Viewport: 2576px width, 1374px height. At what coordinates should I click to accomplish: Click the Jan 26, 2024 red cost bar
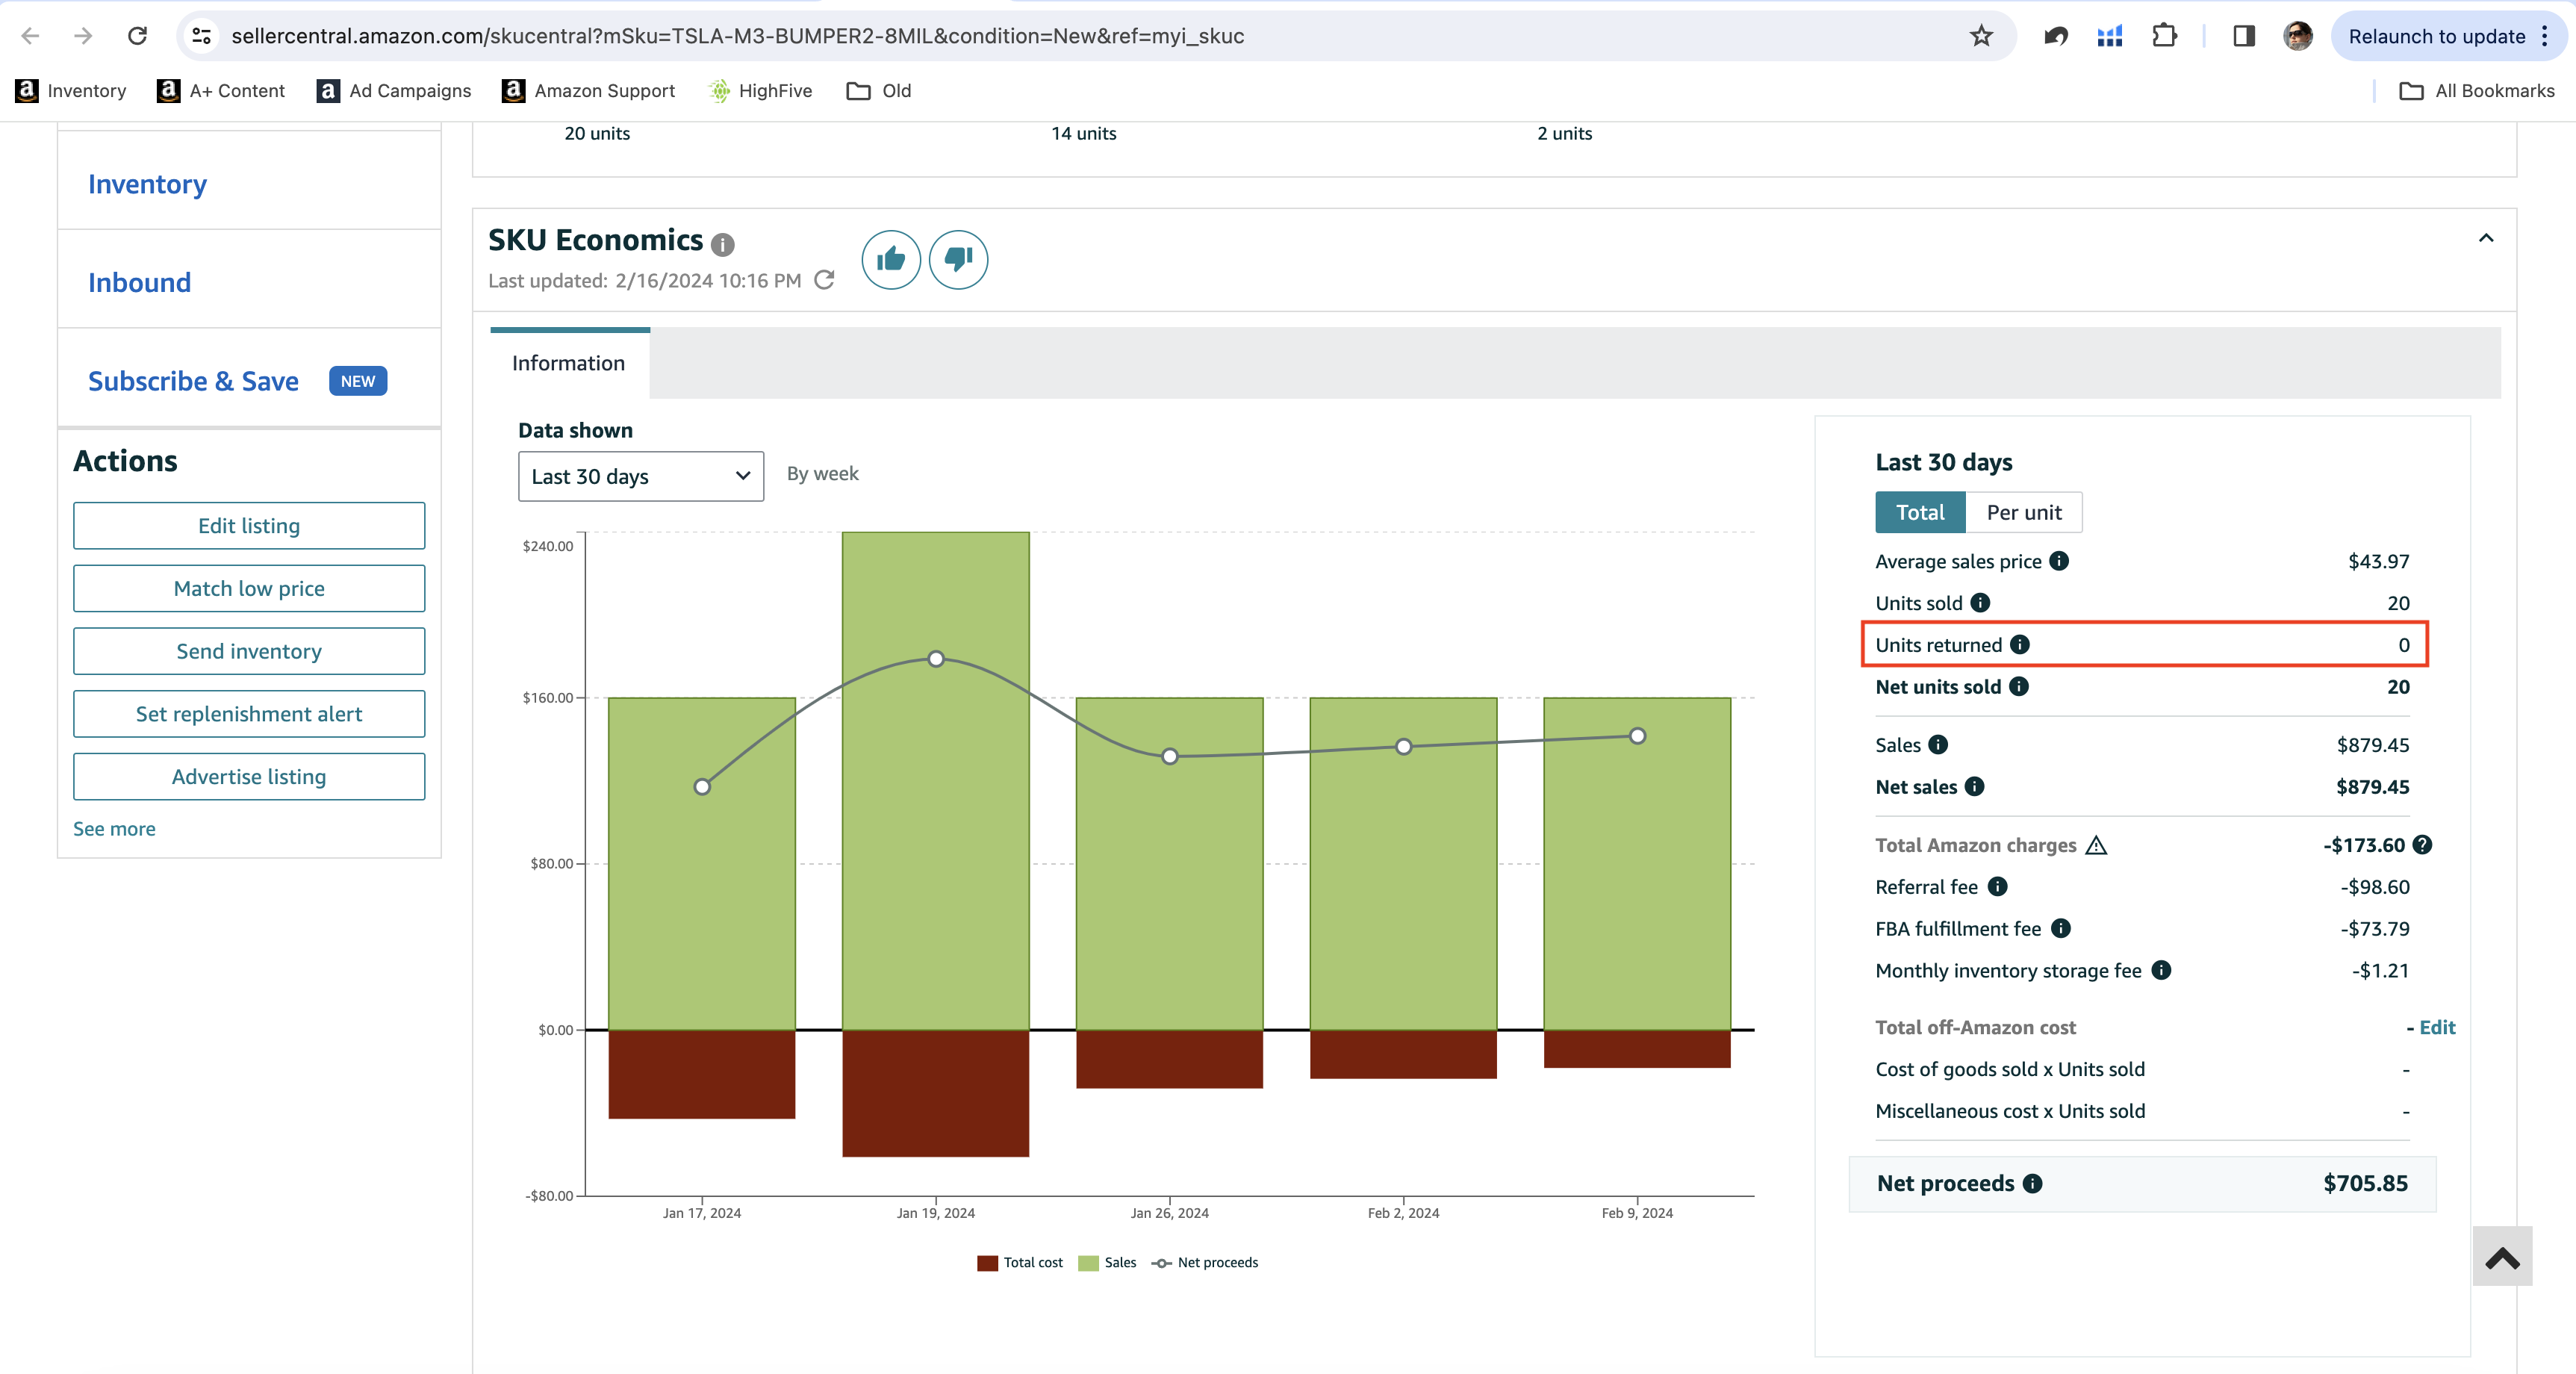(x=1169, y=1059)
